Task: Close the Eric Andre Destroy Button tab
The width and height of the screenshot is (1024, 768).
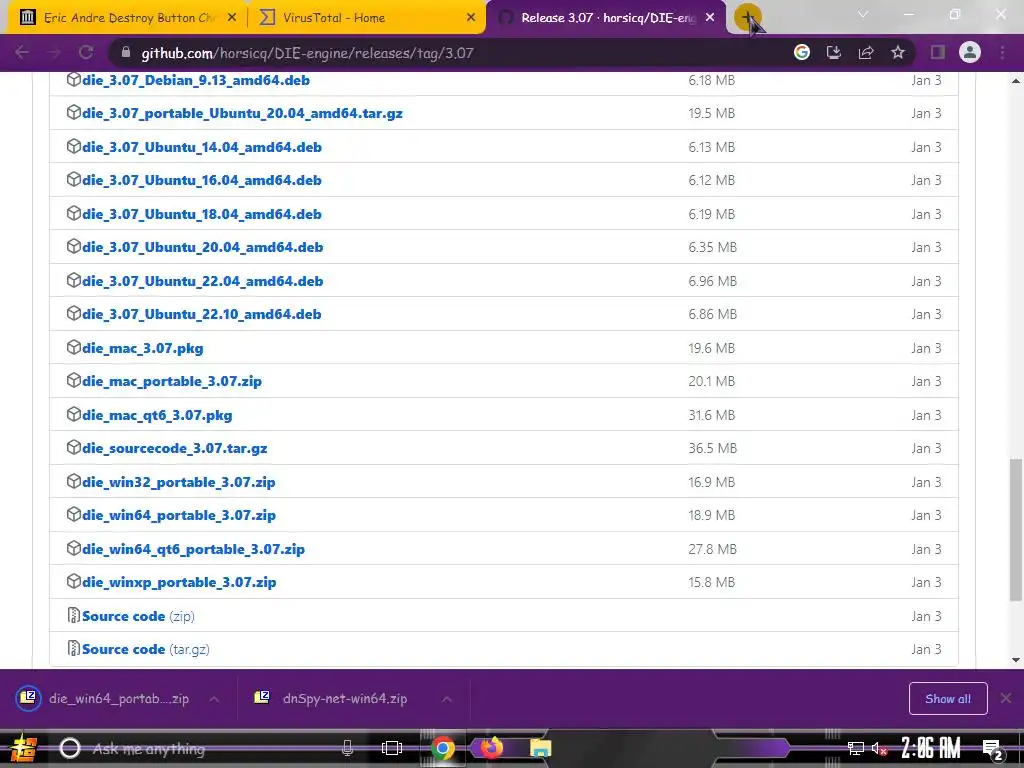Action: [232, 18]
